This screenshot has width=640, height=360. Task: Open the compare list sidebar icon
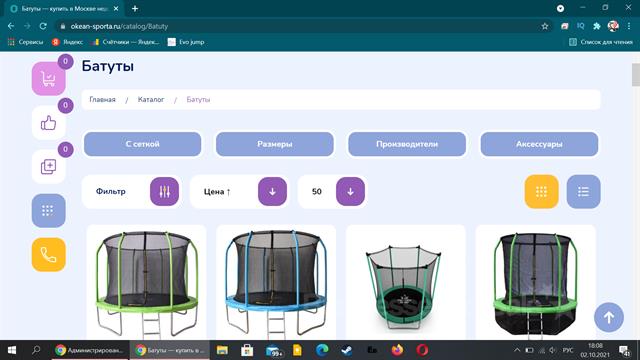pyautogui.click(x=49, y=167)
